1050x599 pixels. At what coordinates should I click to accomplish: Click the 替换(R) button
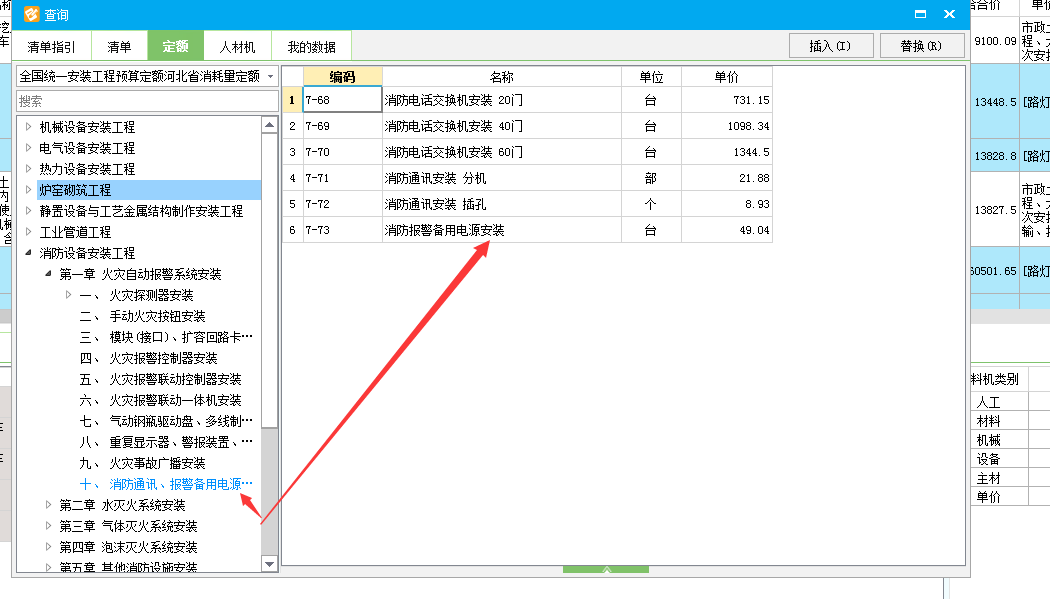[921, 46]
